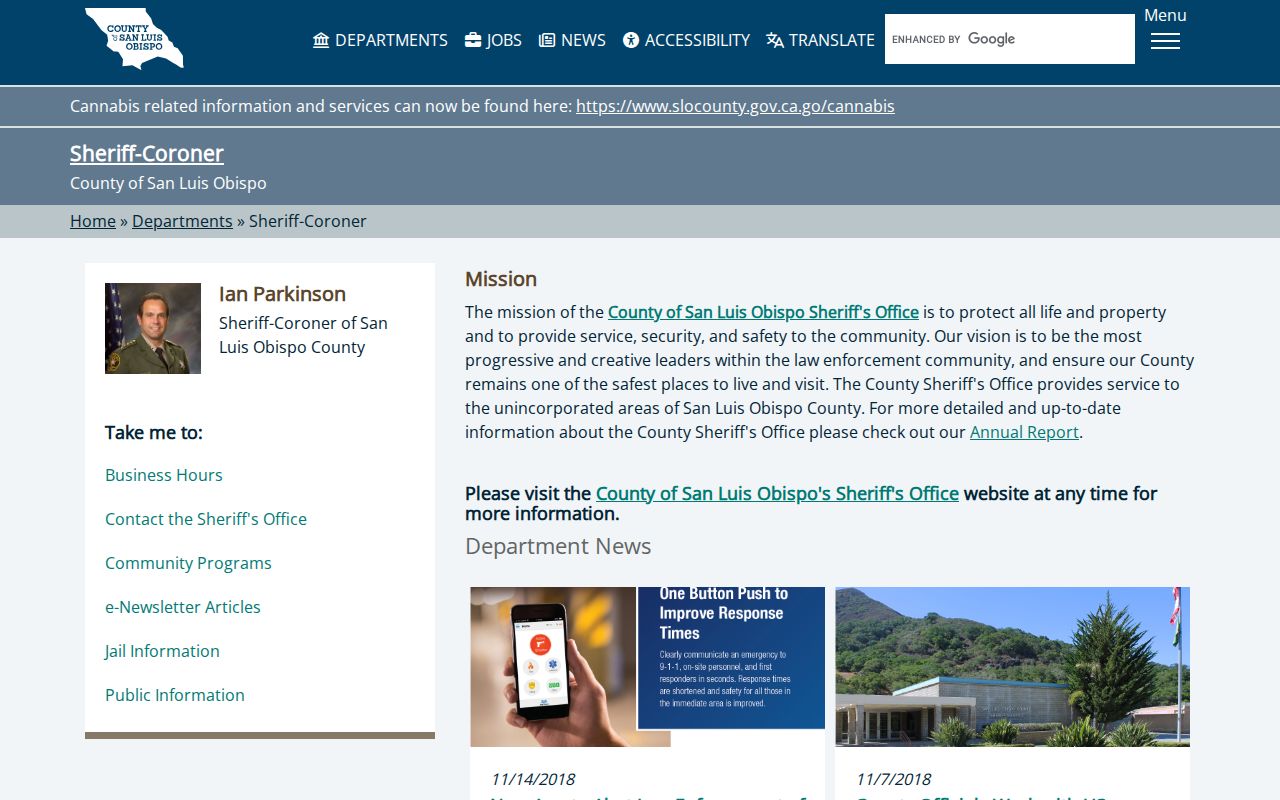Click the County of San Luis Obispo logo

(x=134, y=38)
